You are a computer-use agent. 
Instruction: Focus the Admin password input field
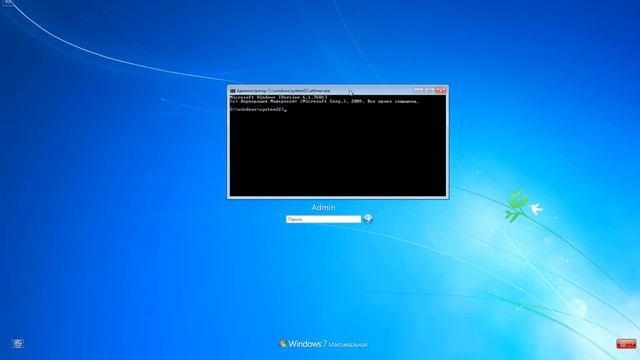click(x=323, y=219)
